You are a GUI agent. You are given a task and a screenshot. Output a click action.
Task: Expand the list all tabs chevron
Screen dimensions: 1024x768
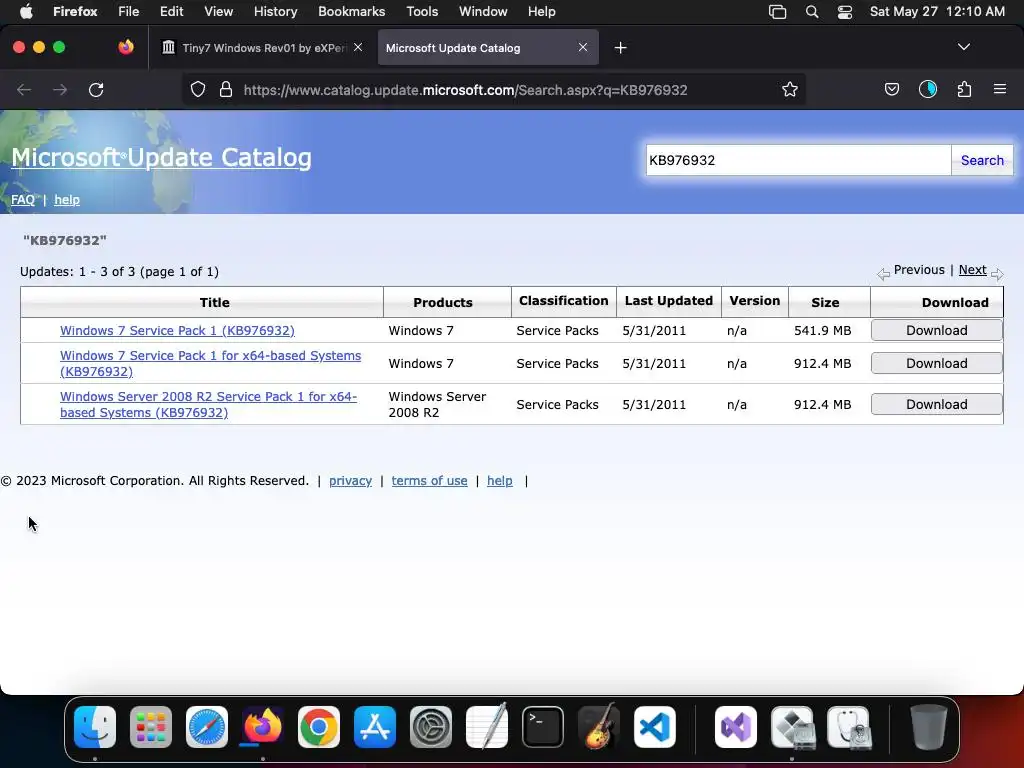pyautogui.click(x=963, y=47)
